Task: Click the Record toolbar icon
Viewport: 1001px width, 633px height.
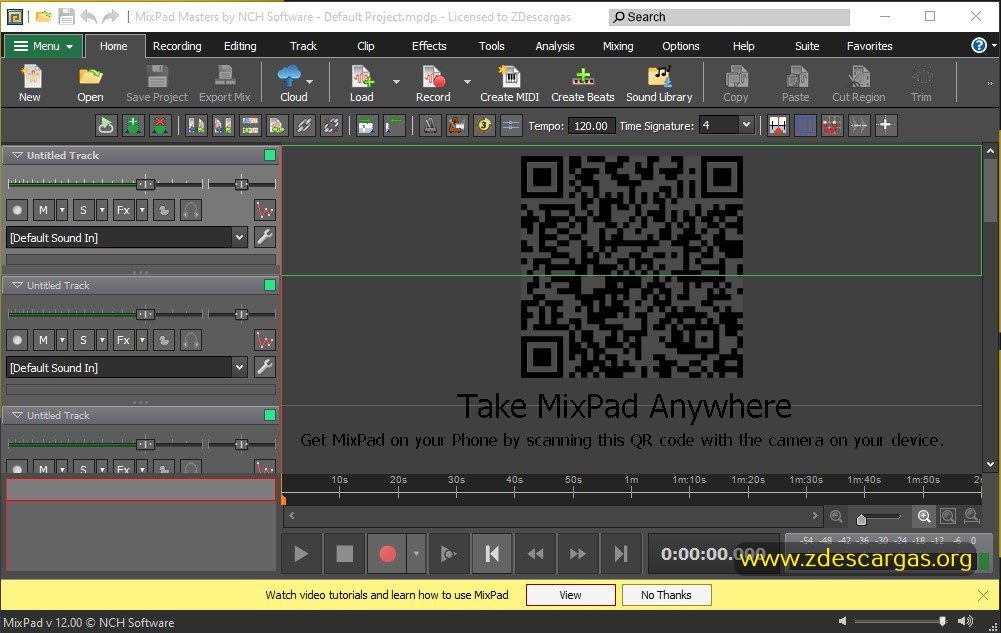Action: coord(433,84)
